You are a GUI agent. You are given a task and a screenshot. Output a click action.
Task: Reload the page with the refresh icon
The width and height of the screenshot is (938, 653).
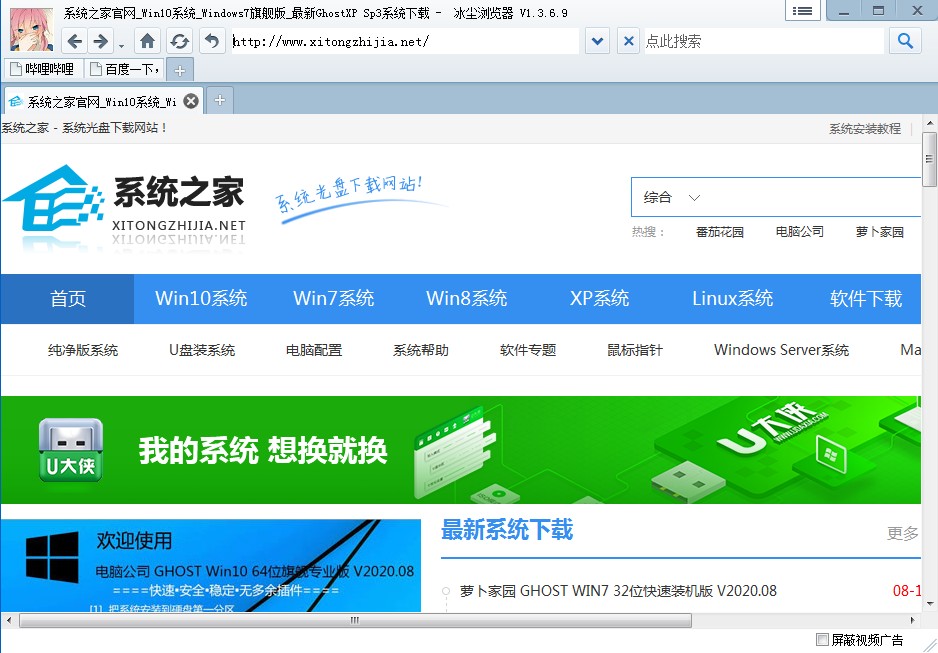point(179,41)
